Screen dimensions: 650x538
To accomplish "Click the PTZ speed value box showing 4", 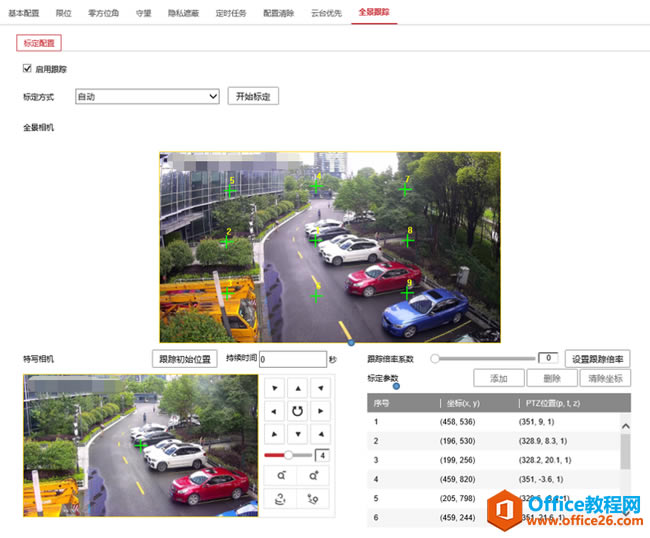I will [x=322, y=455].
